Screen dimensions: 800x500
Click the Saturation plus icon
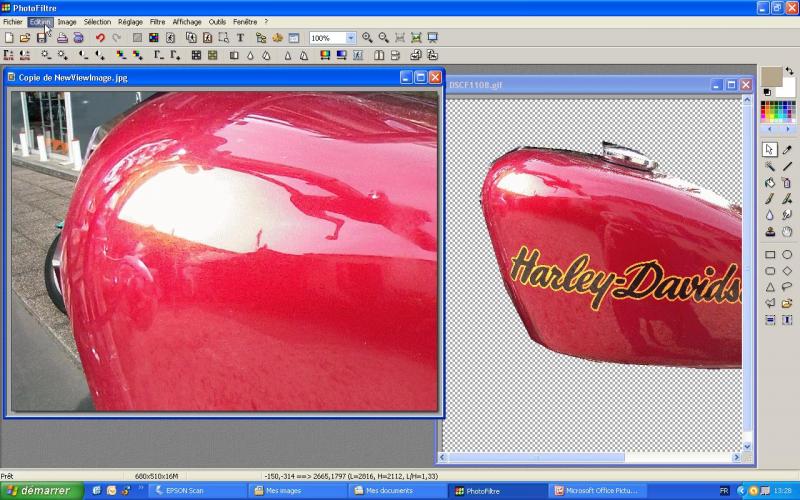click(137, 55)
